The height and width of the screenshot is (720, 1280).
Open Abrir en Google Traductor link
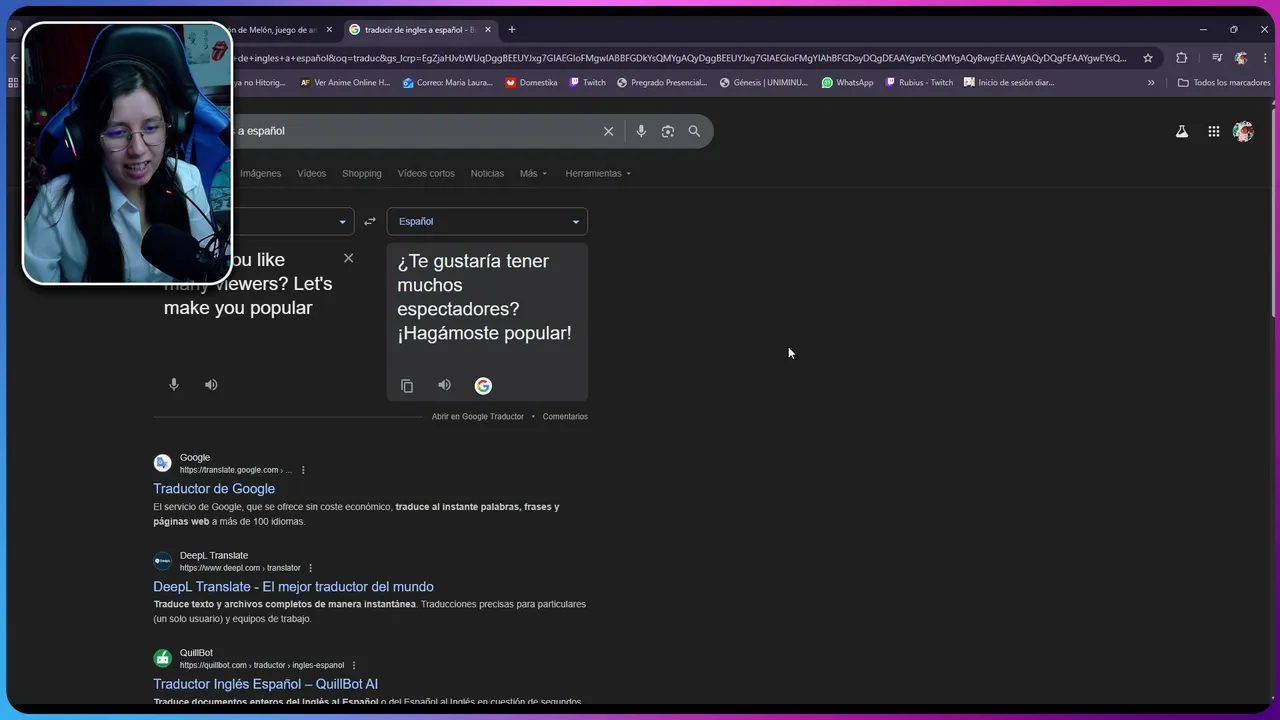point(478,416)
